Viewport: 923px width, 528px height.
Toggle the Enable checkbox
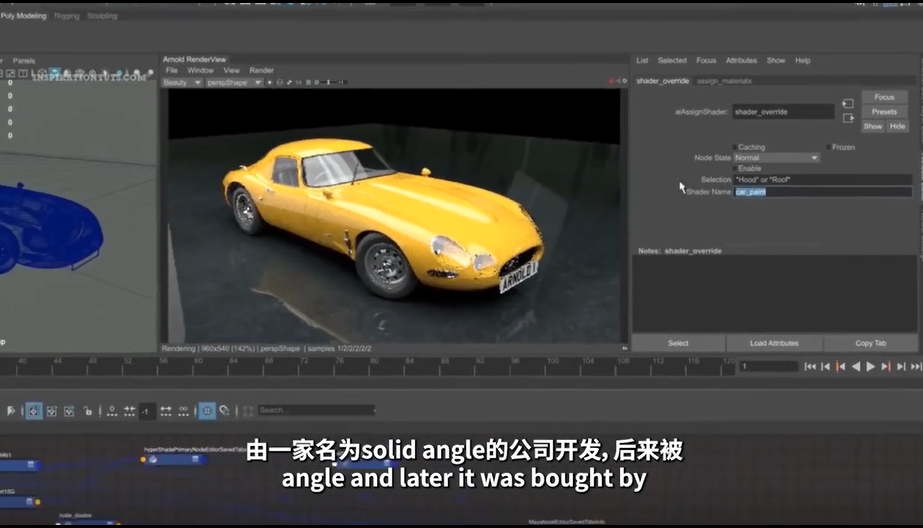pyautogui.click(x=735, y=168)
